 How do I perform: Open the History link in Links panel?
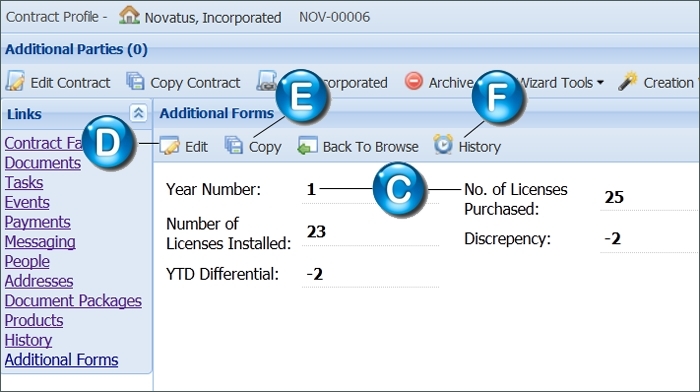point(29,340)
